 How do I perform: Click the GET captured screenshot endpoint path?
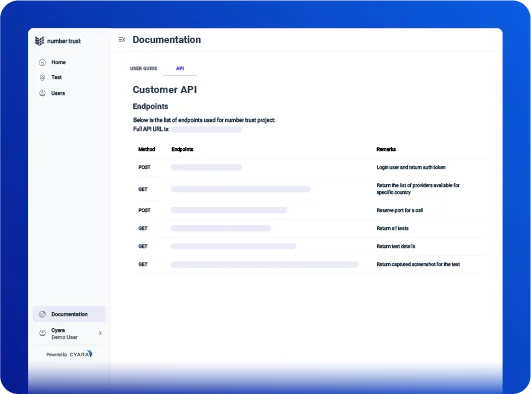(x=264, y=264)
